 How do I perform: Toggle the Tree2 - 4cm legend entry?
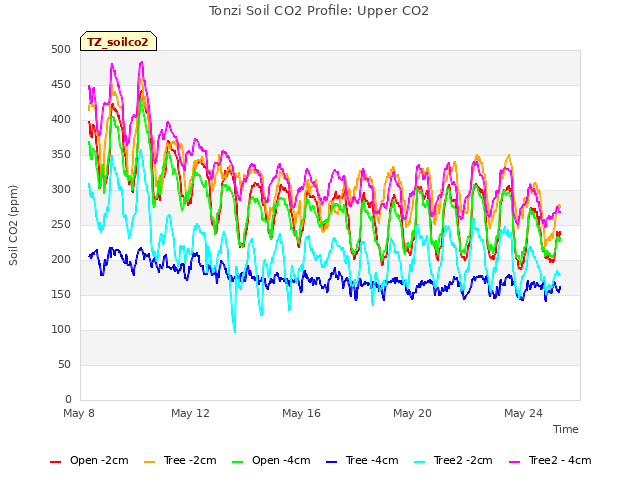pyautogui.click(x=550, y=460)
